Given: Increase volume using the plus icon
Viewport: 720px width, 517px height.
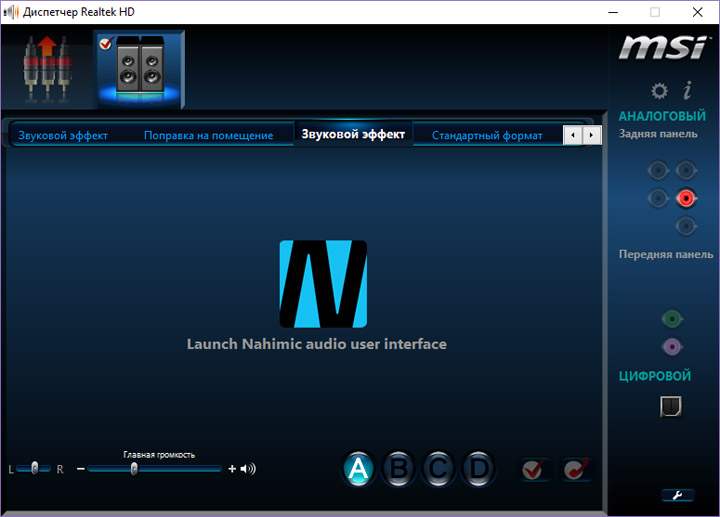Looking at the screenshot, I should pos(232,469).
